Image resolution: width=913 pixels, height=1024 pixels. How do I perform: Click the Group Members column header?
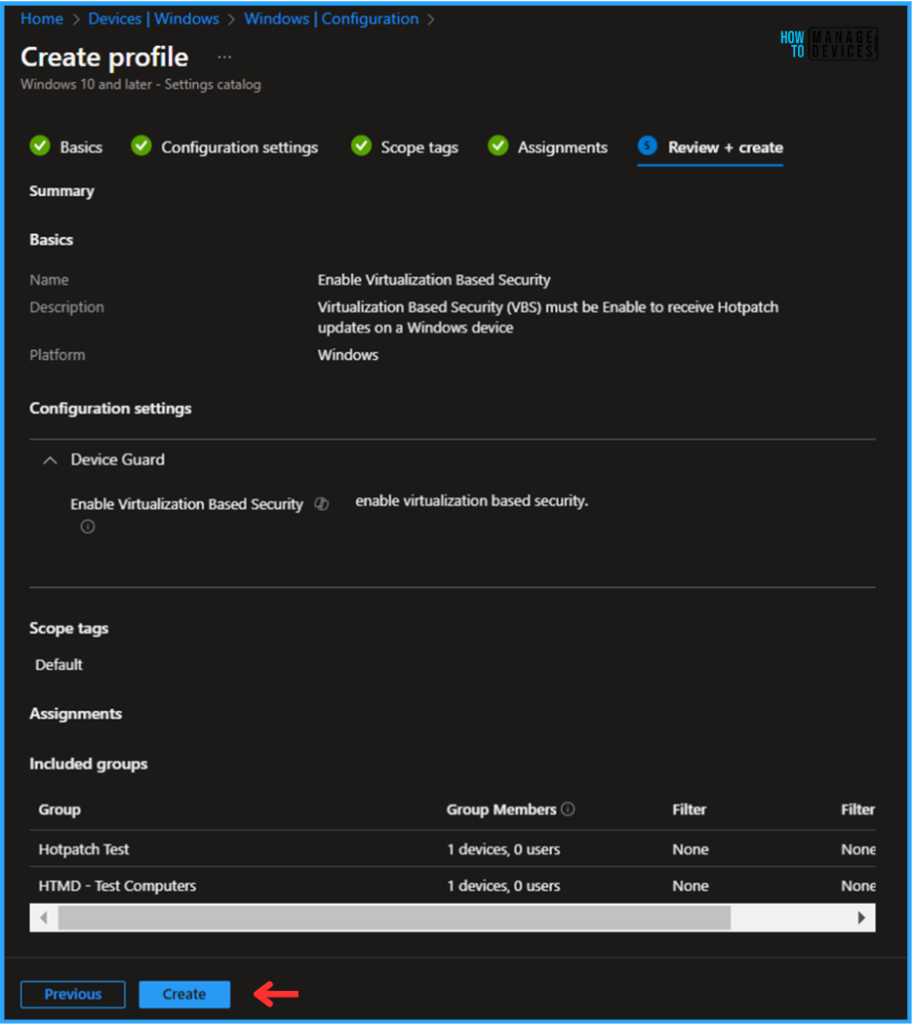pyautogui.click(x=501, y=809)
